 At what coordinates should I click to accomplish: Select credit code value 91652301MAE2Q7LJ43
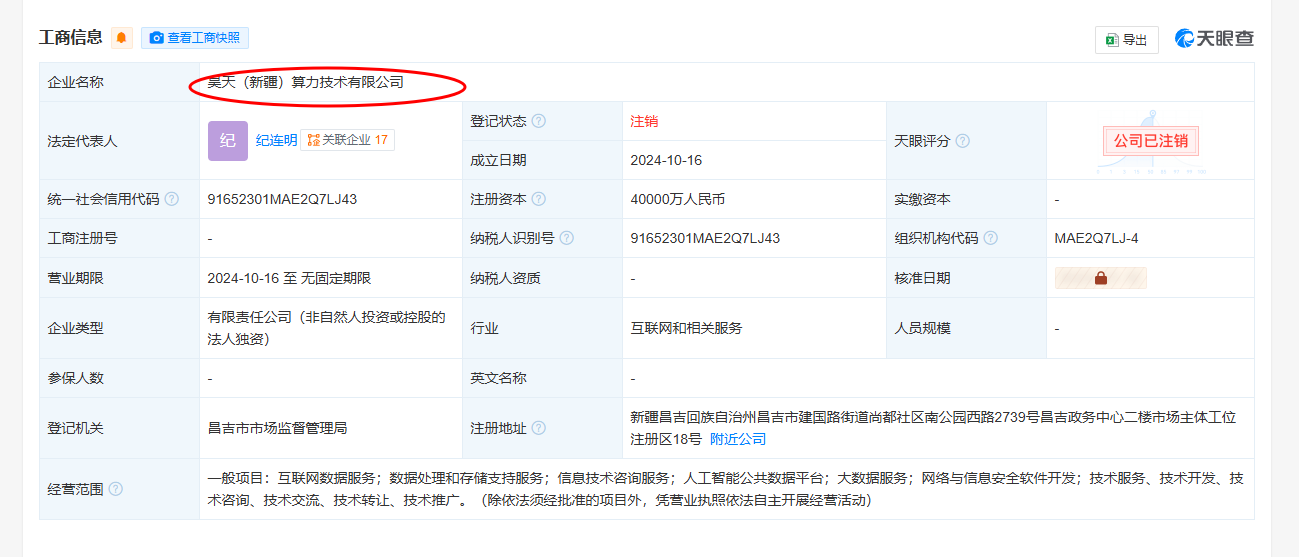(x=282, y=199)
